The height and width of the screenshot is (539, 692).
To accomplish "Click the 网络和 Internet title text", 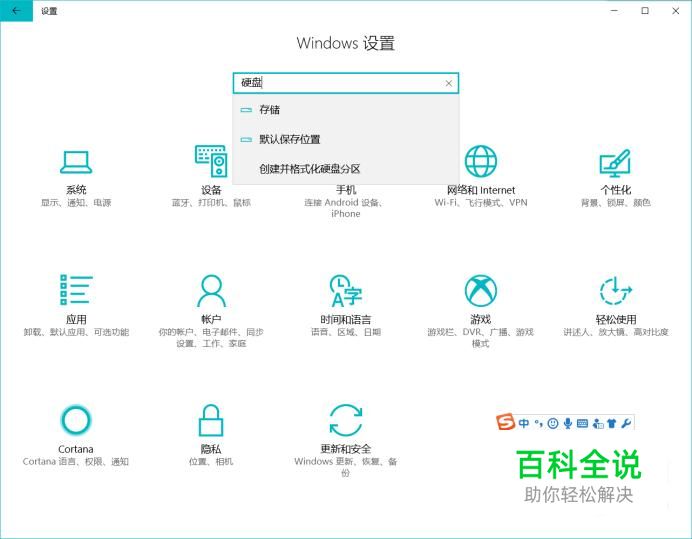I will 481,190.
